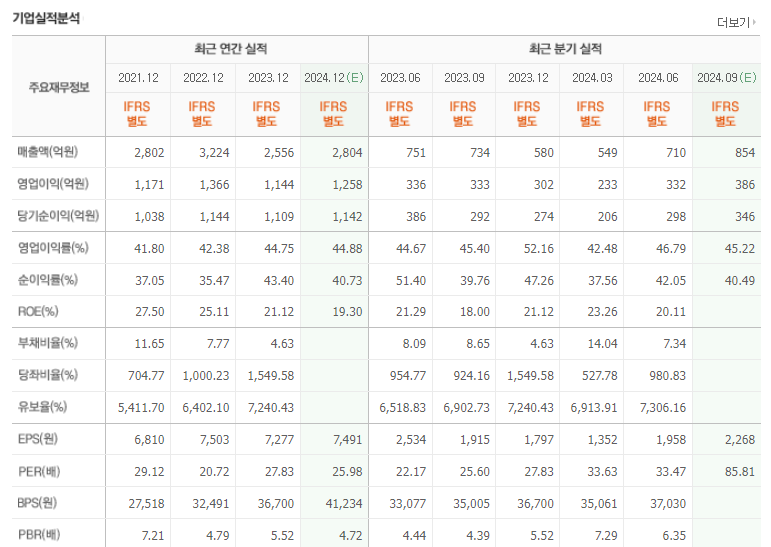771x547 pixels.
Task: Click the 704.77 quick ratio value
Action: (146, 376)
